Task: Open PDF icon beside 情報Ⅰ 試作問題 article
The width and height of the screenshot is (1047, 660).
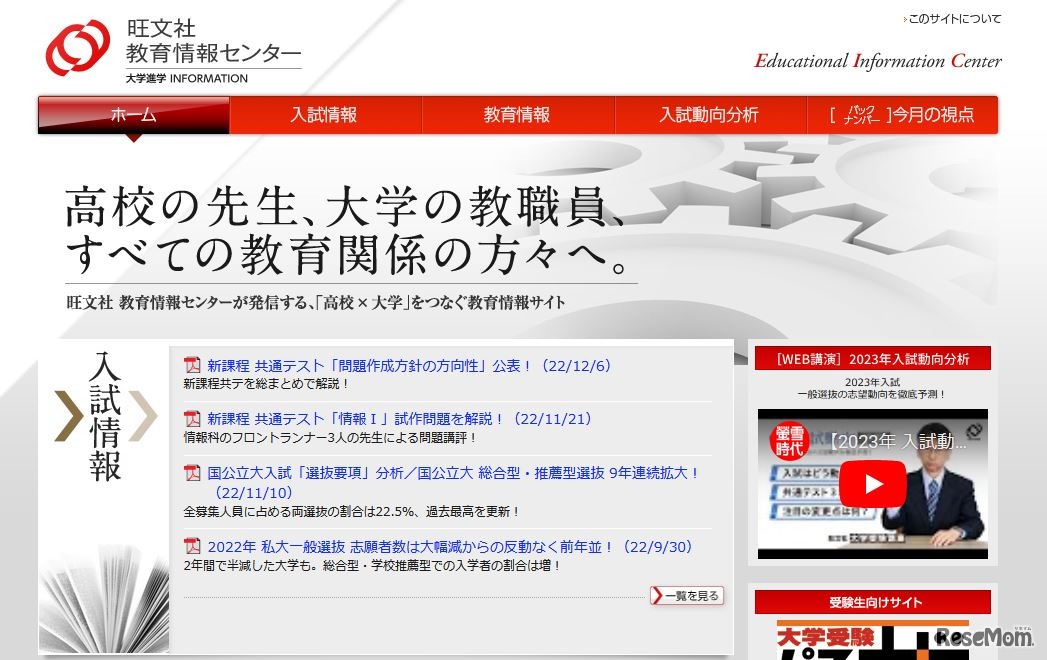Action: (x=192, y=419)
